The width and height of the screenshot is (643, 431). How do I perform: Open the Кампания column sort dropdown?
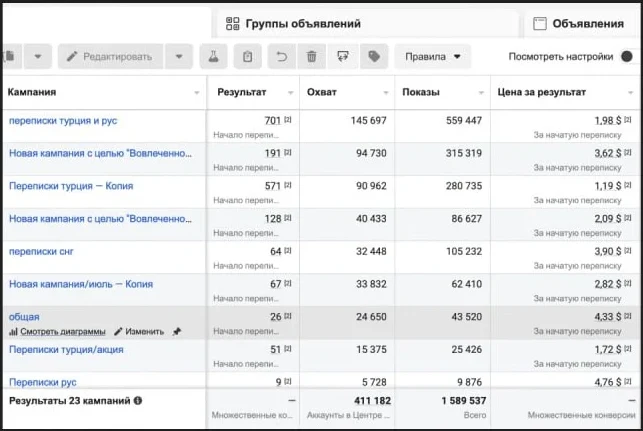197,93
